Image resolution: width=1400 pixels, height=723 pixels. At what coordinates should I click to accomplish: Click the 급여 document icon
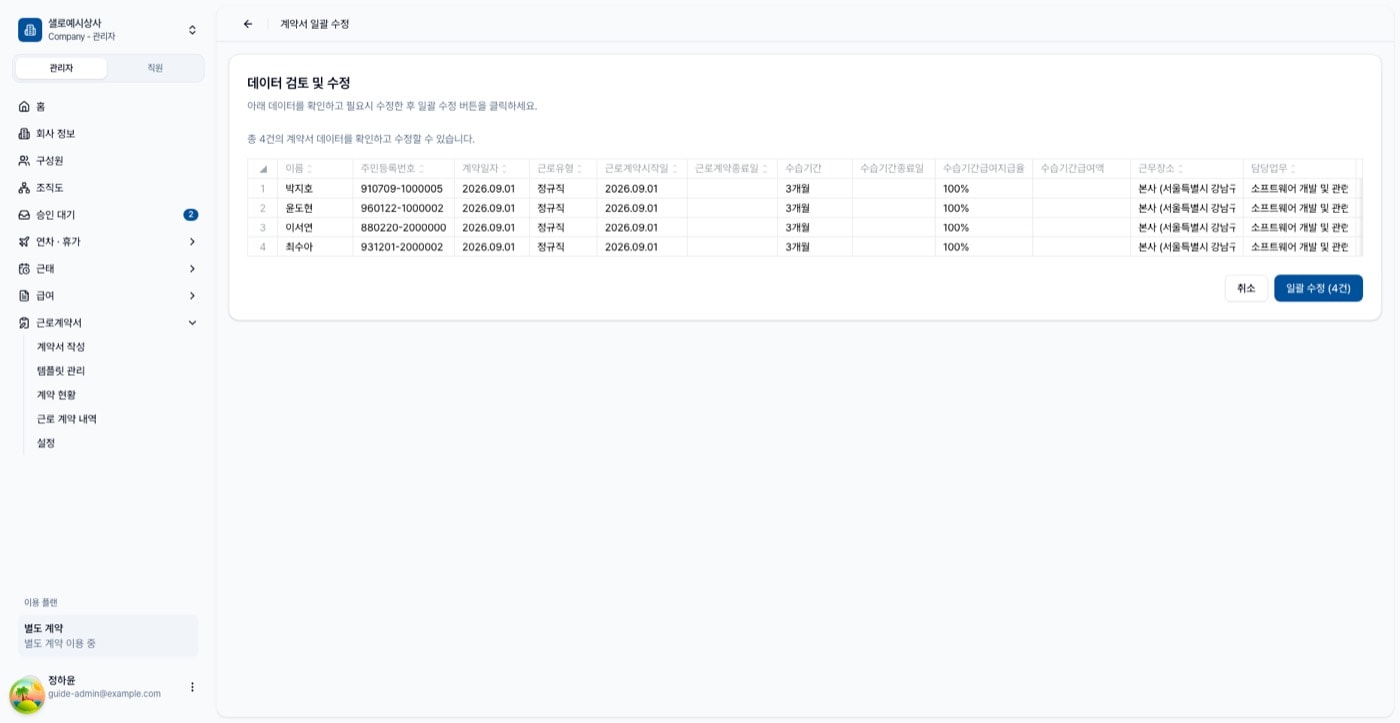(25, 295)
